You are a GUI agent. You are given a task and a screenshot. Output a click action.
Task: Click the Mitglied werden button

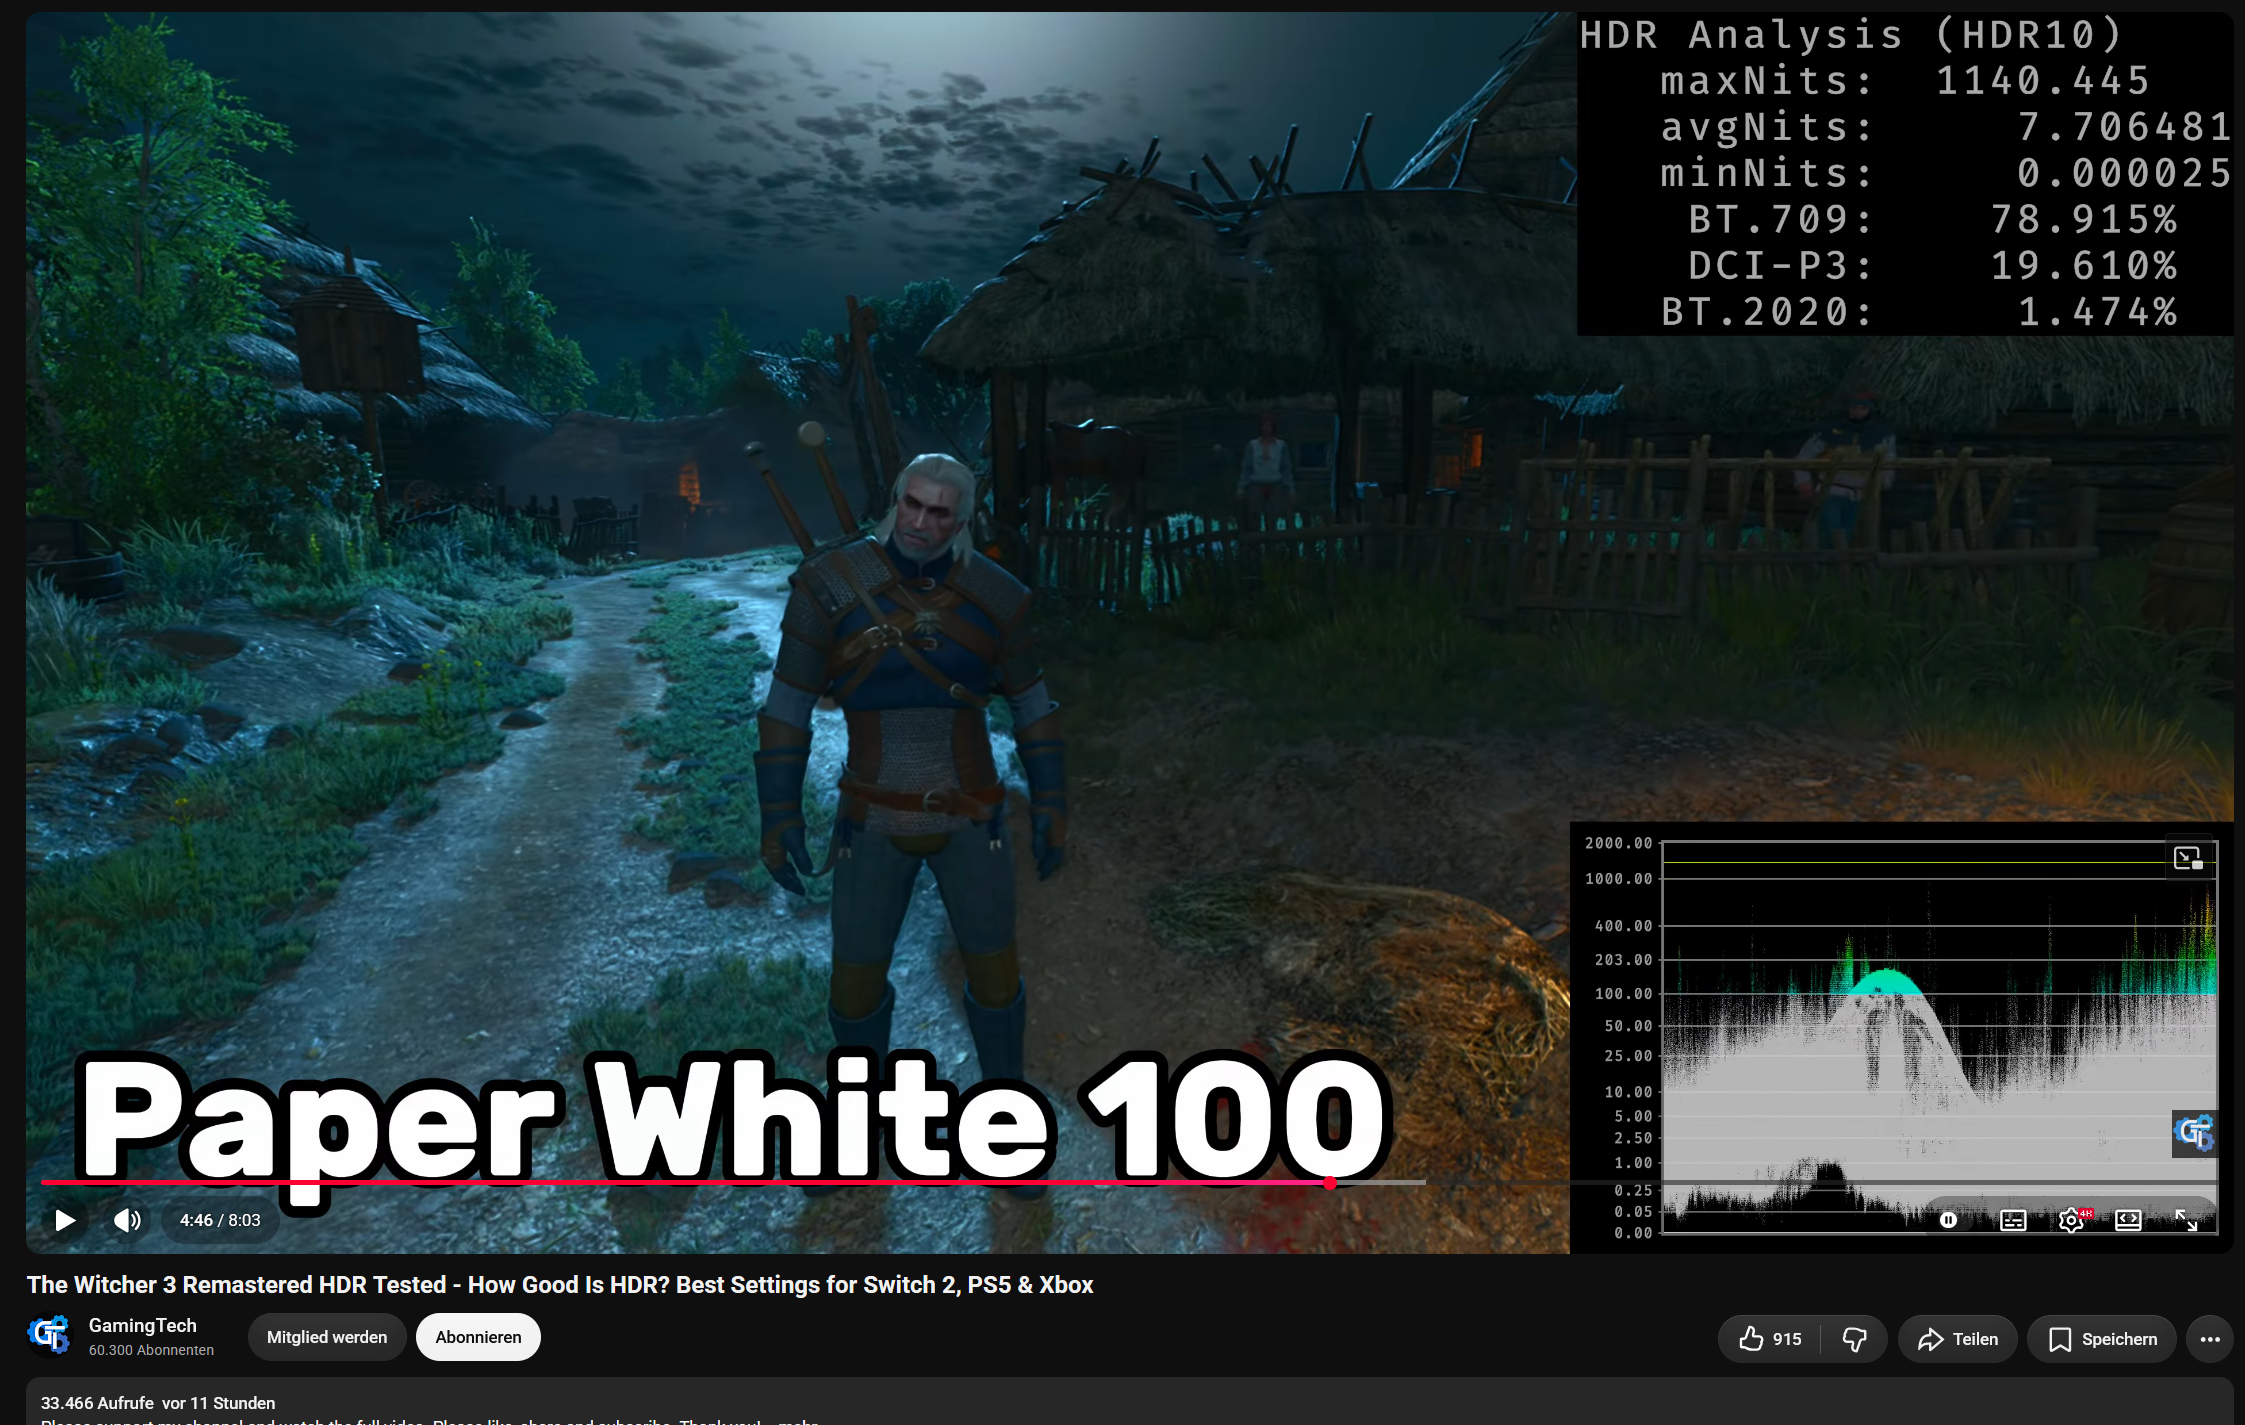pos(327,1337)
